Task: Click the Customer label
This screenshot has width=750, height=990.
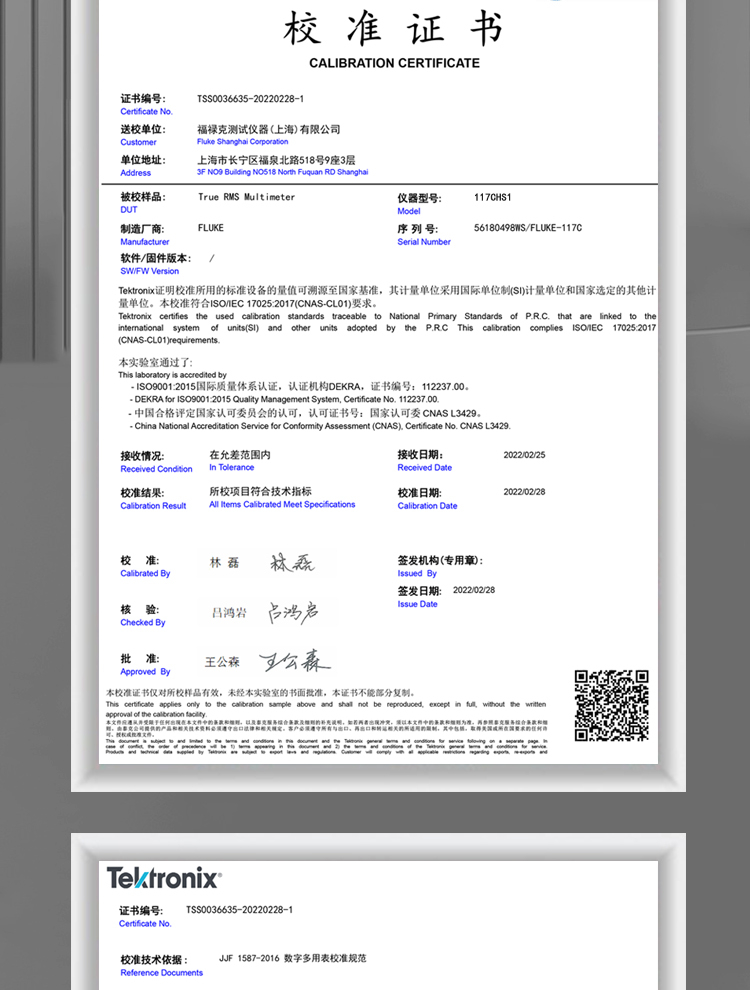Action: coord(138,143)
